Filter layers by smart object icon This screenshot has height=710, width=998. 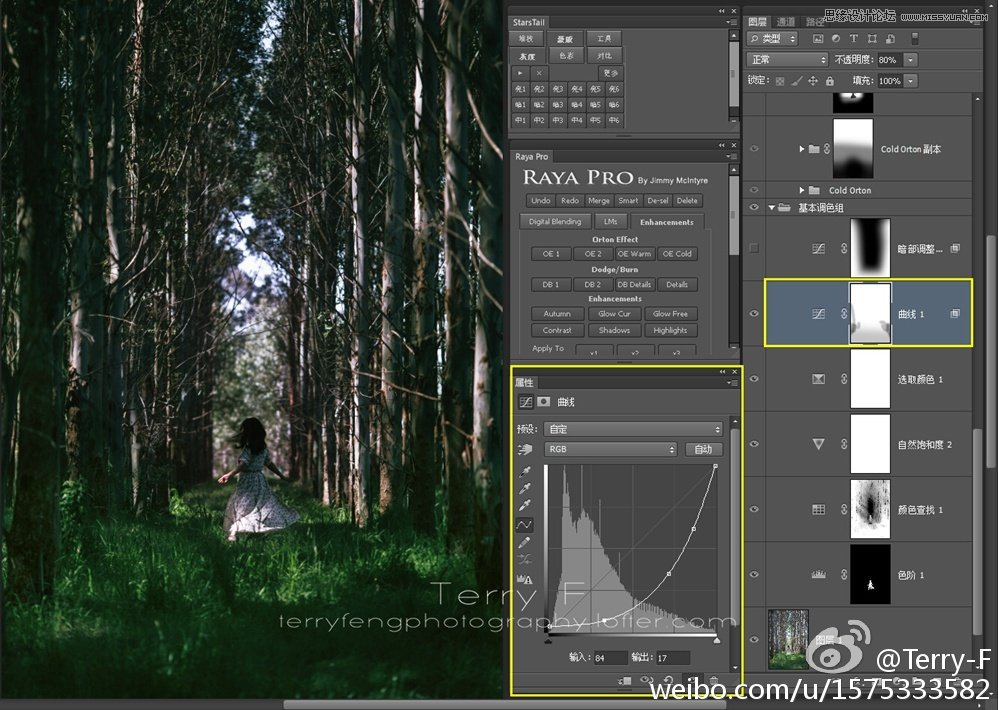pyautogui.click(x=890, y=39)
